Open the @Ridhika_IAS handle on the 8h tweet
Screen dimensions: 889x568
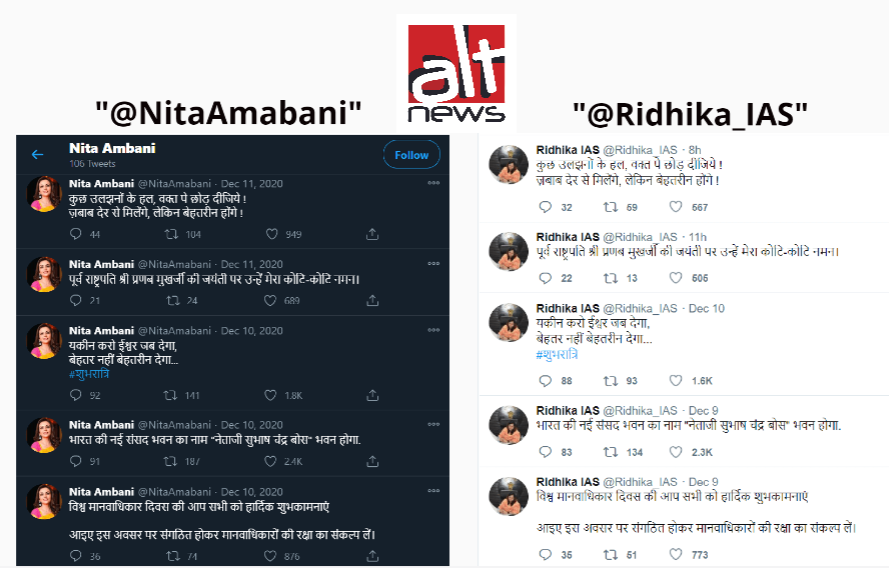640,150
